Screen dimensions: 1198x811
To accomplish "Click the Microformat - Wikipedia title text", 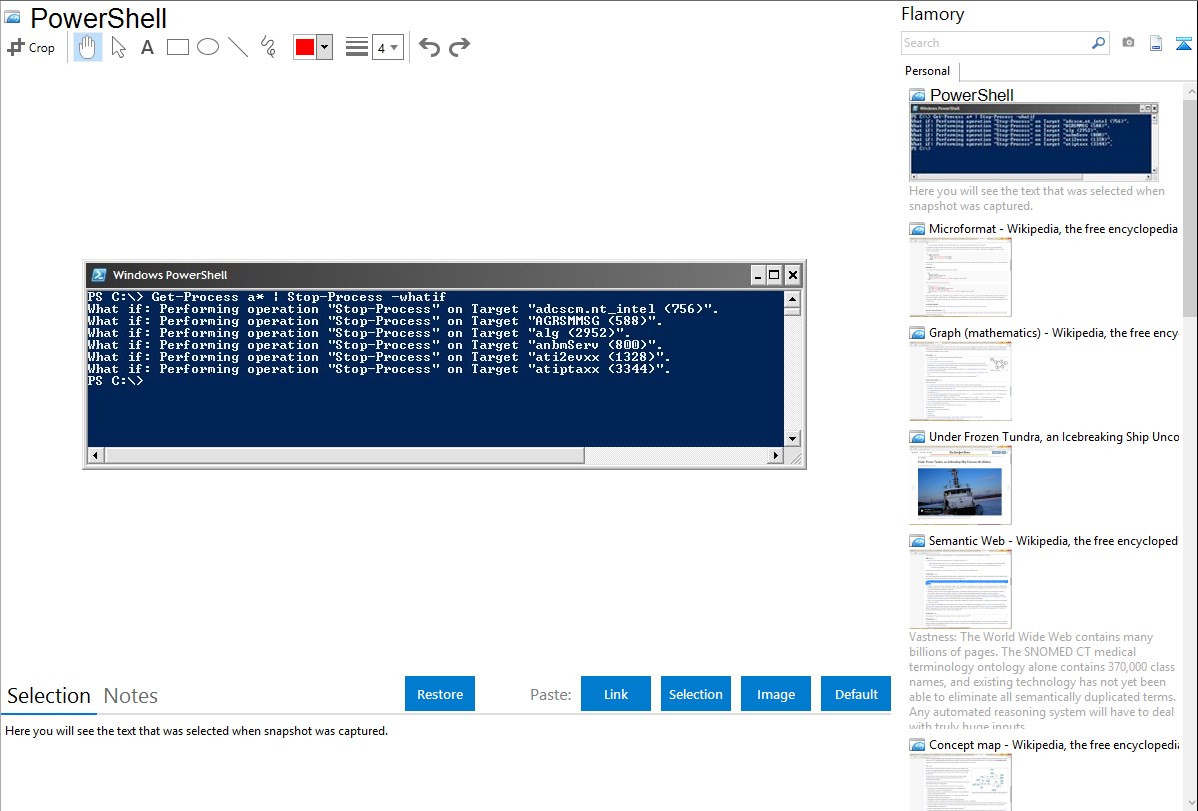I will tap(1053, 229).
